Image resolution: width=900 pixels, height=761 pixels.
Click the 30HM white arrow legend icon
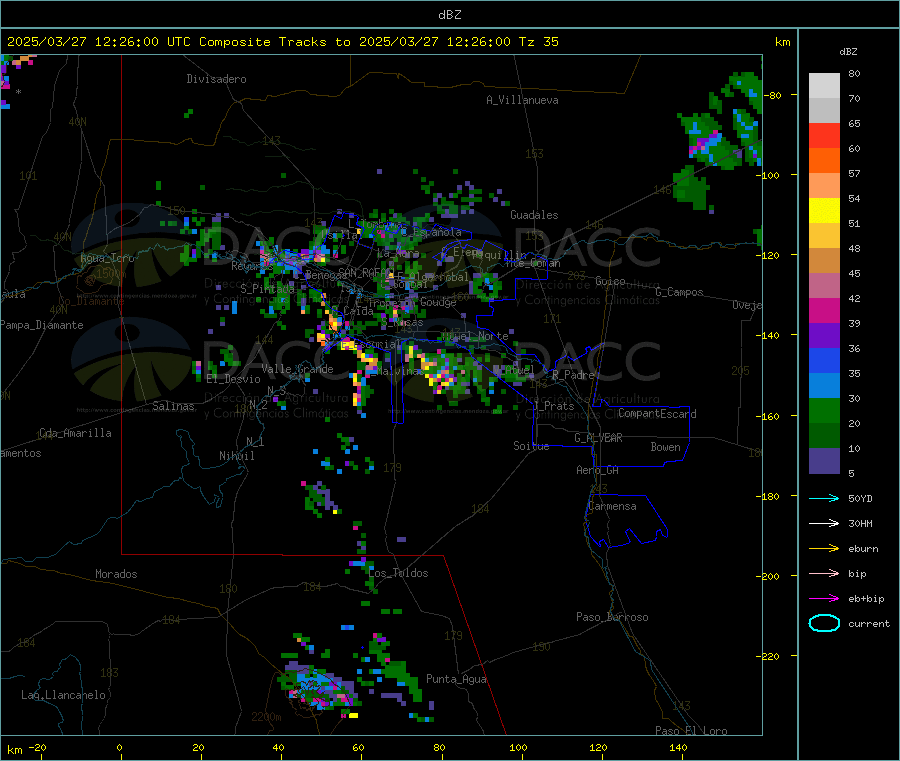(824, 523)
